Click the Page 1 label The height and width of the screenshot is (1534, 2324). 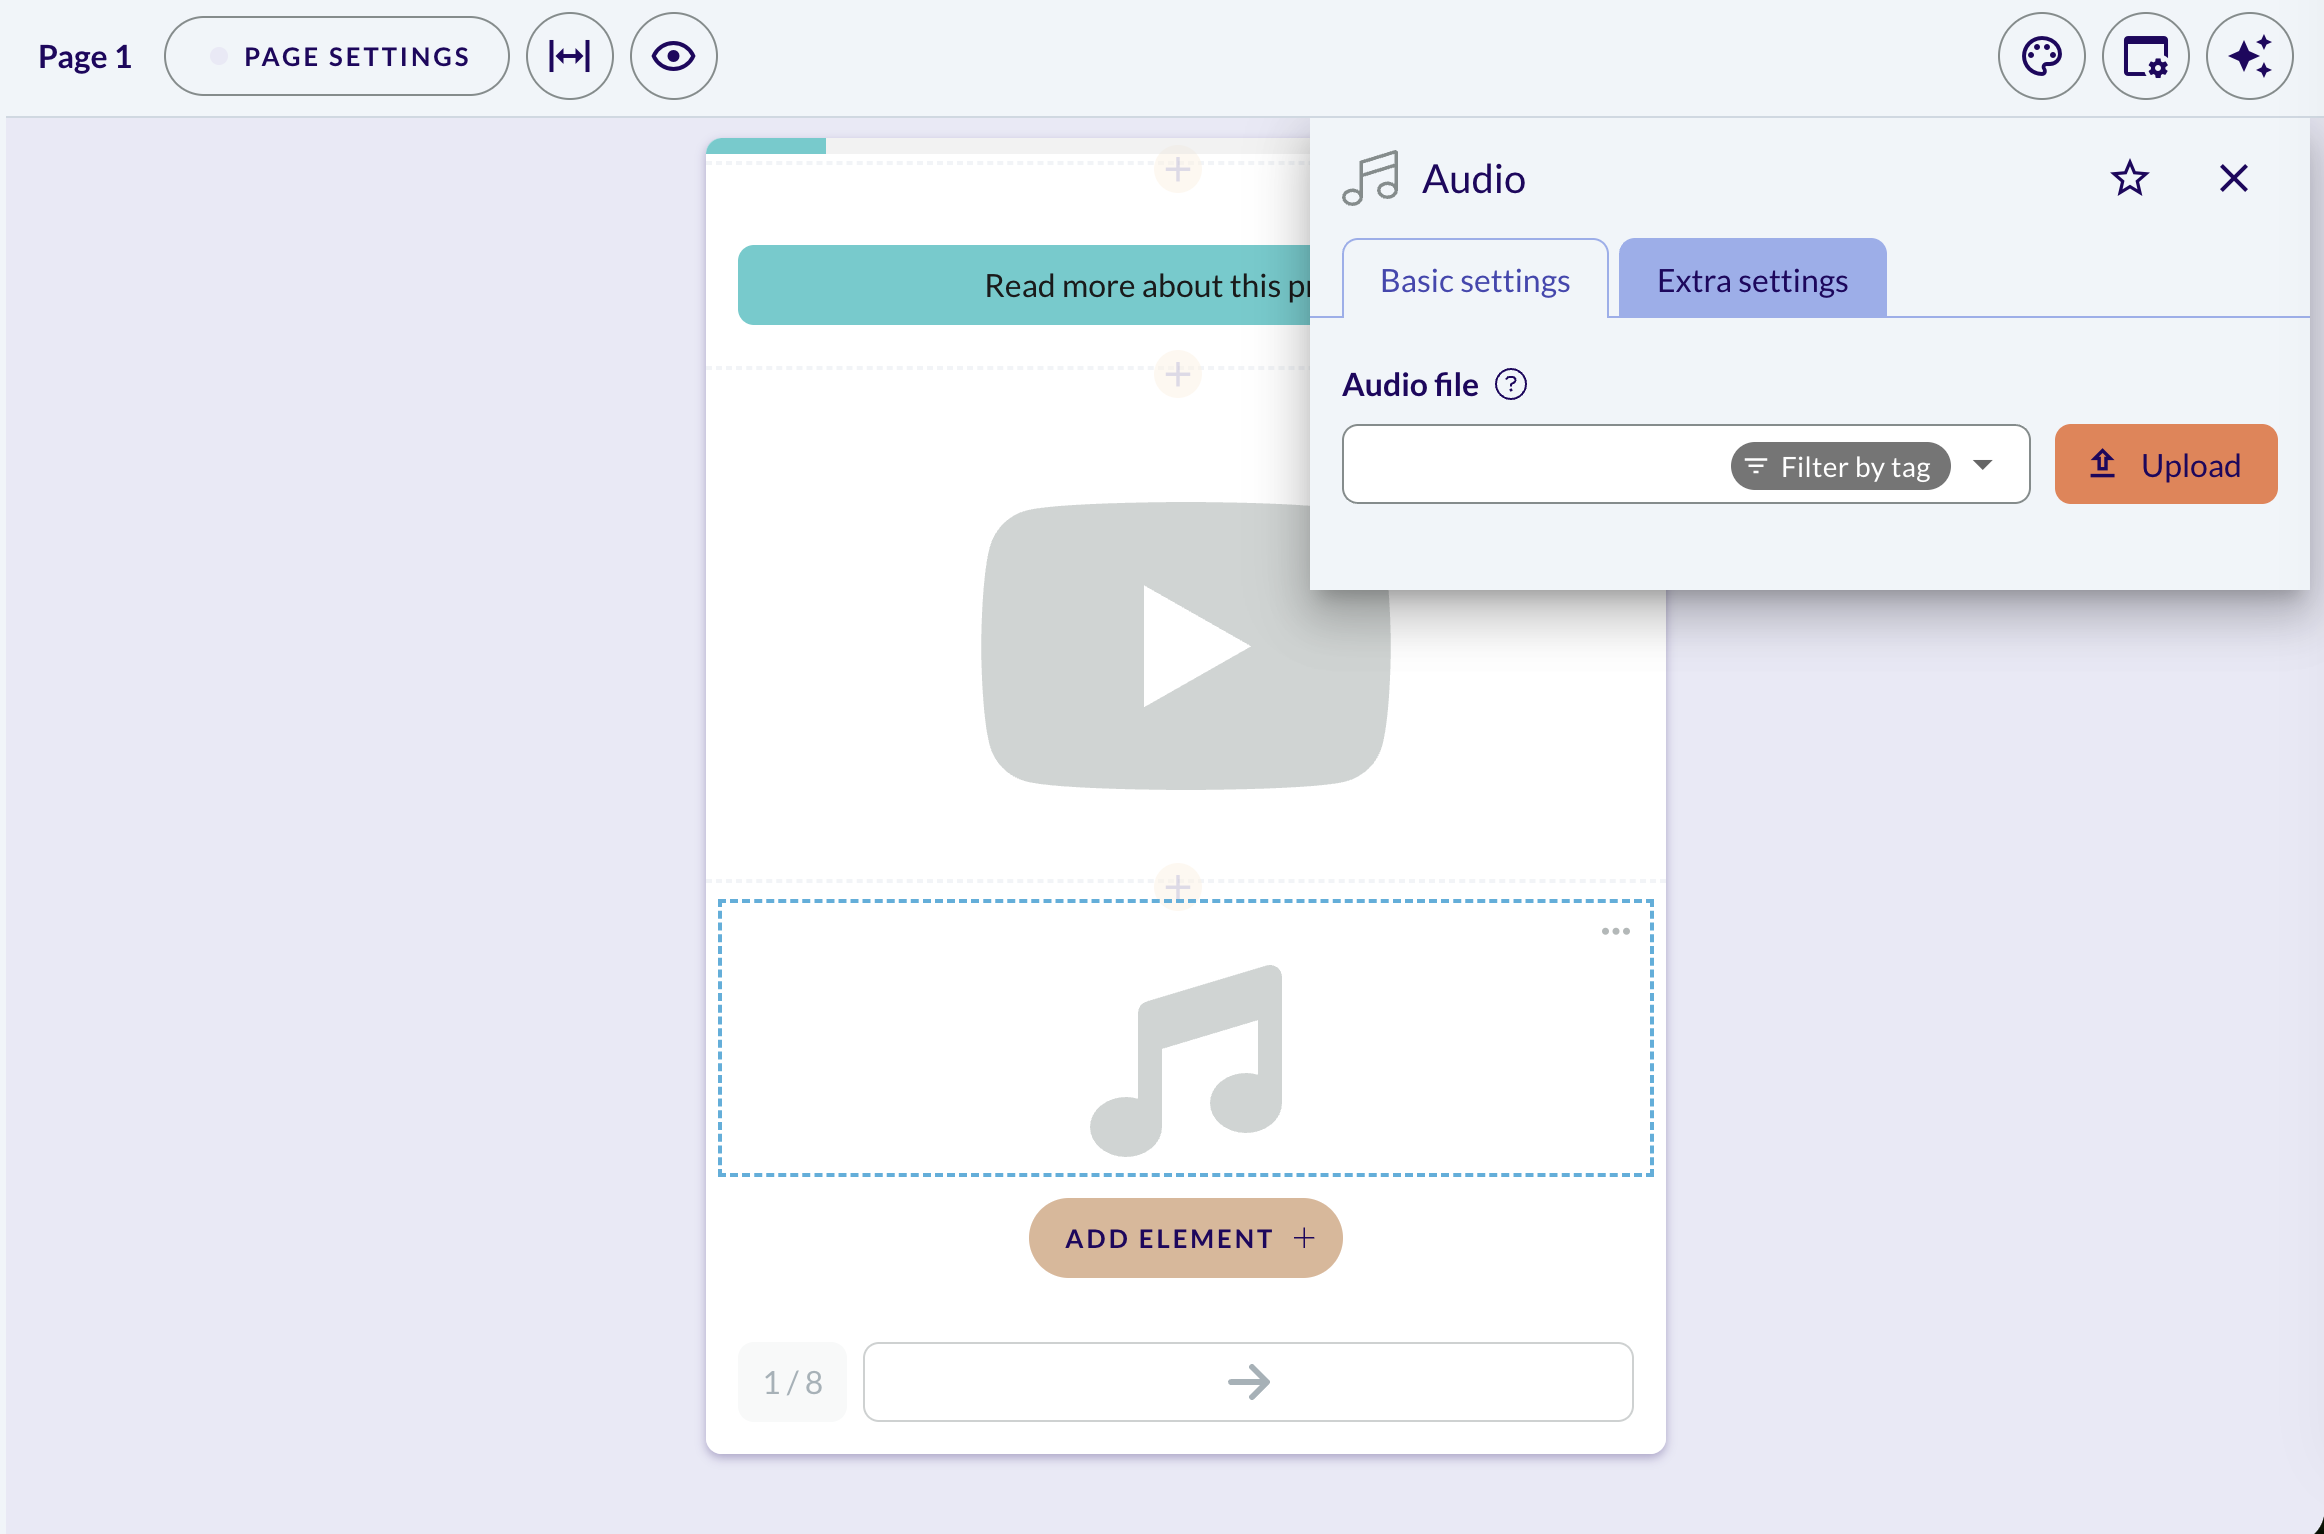(85, 57)
